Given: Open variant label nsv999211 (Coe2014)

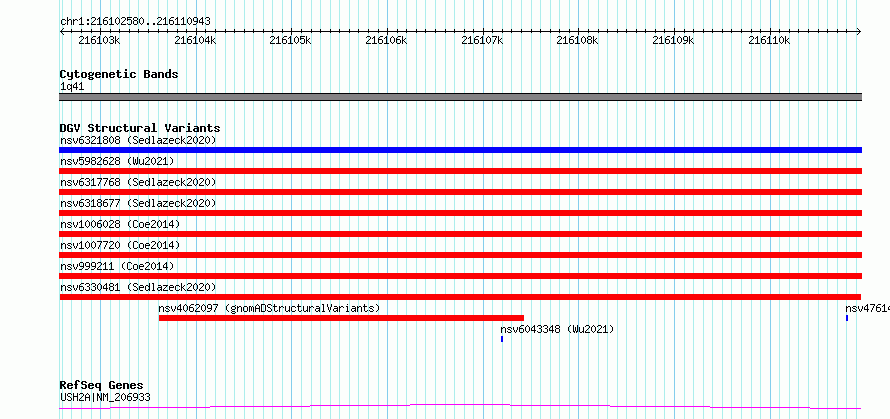Looking at the screenshot, I should tap(117, 266).
